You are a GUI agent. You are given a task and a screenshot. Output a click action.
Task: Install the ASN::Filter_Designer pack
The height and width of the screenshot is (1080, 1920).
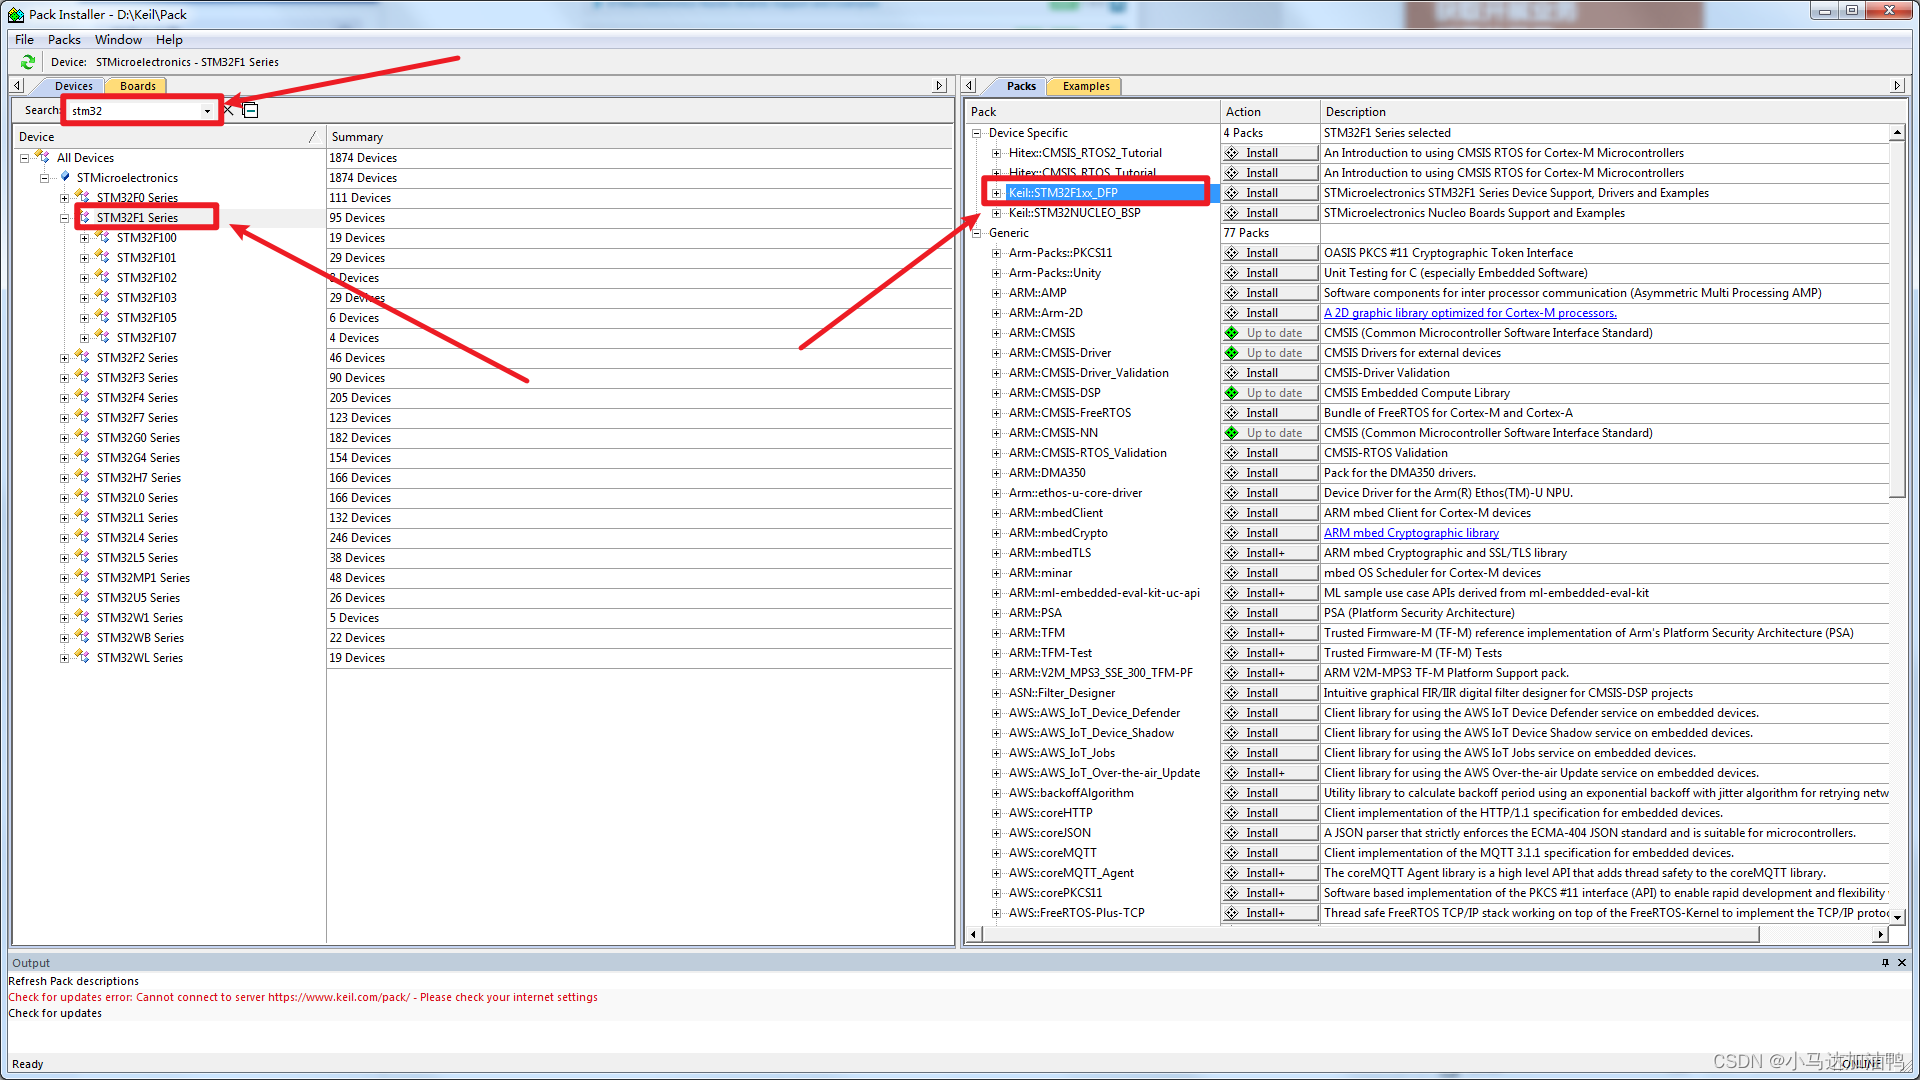pyautogui.click(x=1270, y=693)
